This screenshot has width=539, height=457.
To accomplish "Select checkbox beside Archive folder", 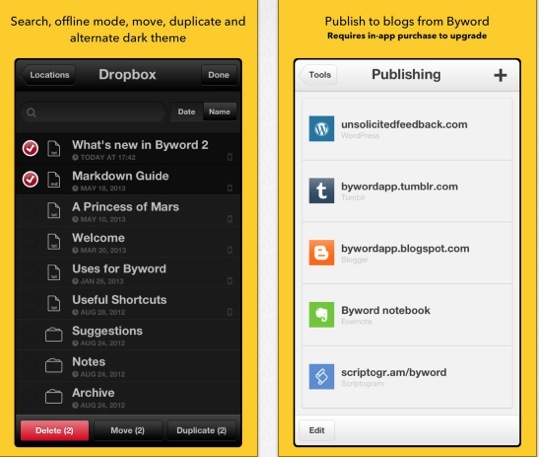I will [30, 396].
